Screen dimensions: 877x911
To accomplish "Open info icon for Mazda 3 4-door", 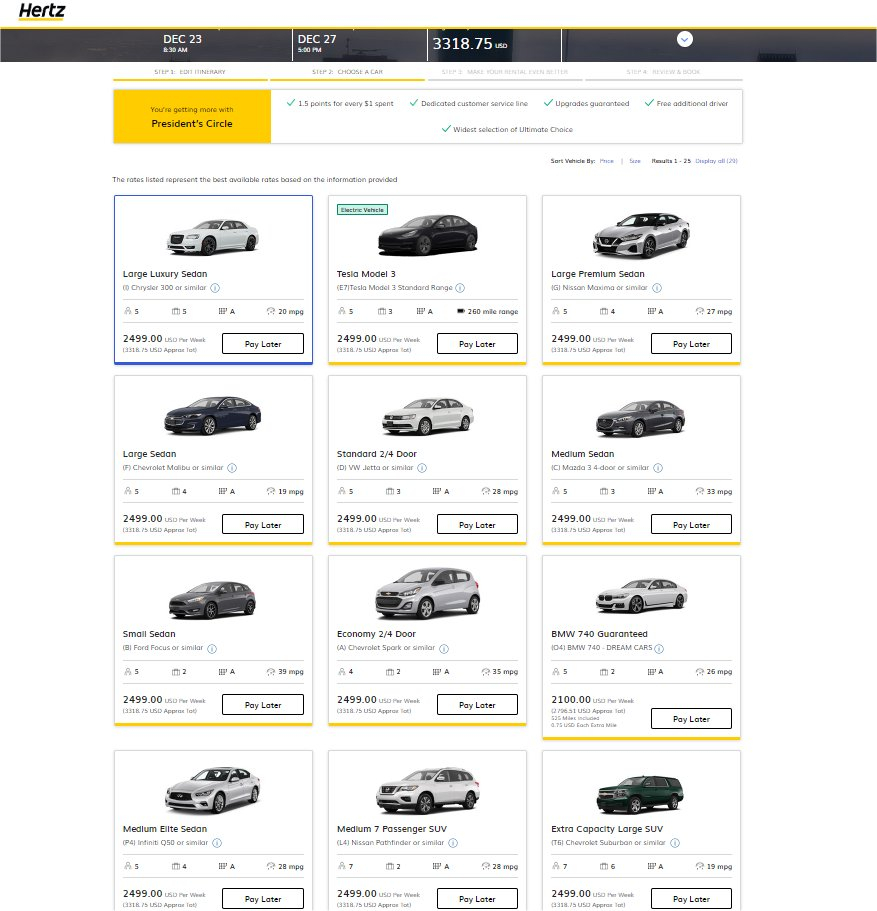I will tap(658, 468).
